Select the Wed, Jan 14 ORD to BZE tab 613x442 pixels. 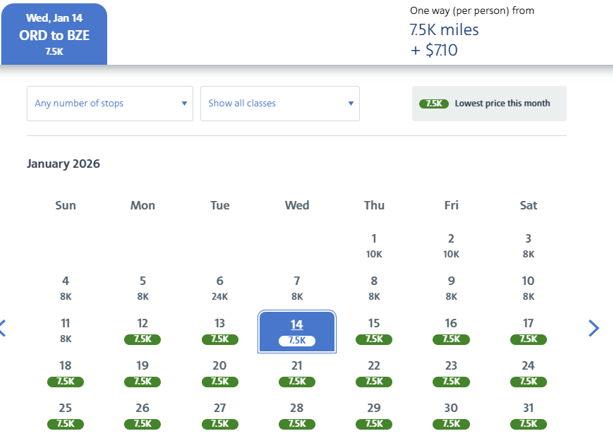tap(54, 34)
